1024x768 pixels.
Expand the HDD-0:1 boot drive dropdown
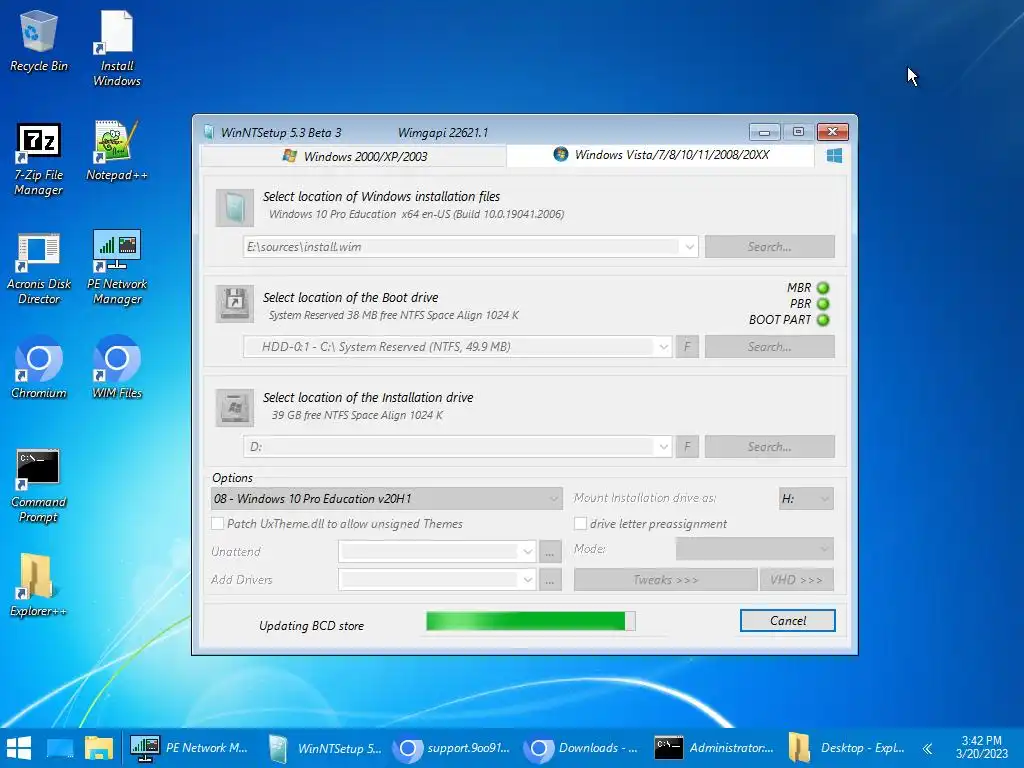pyautogui.click(x=664, y=347)
